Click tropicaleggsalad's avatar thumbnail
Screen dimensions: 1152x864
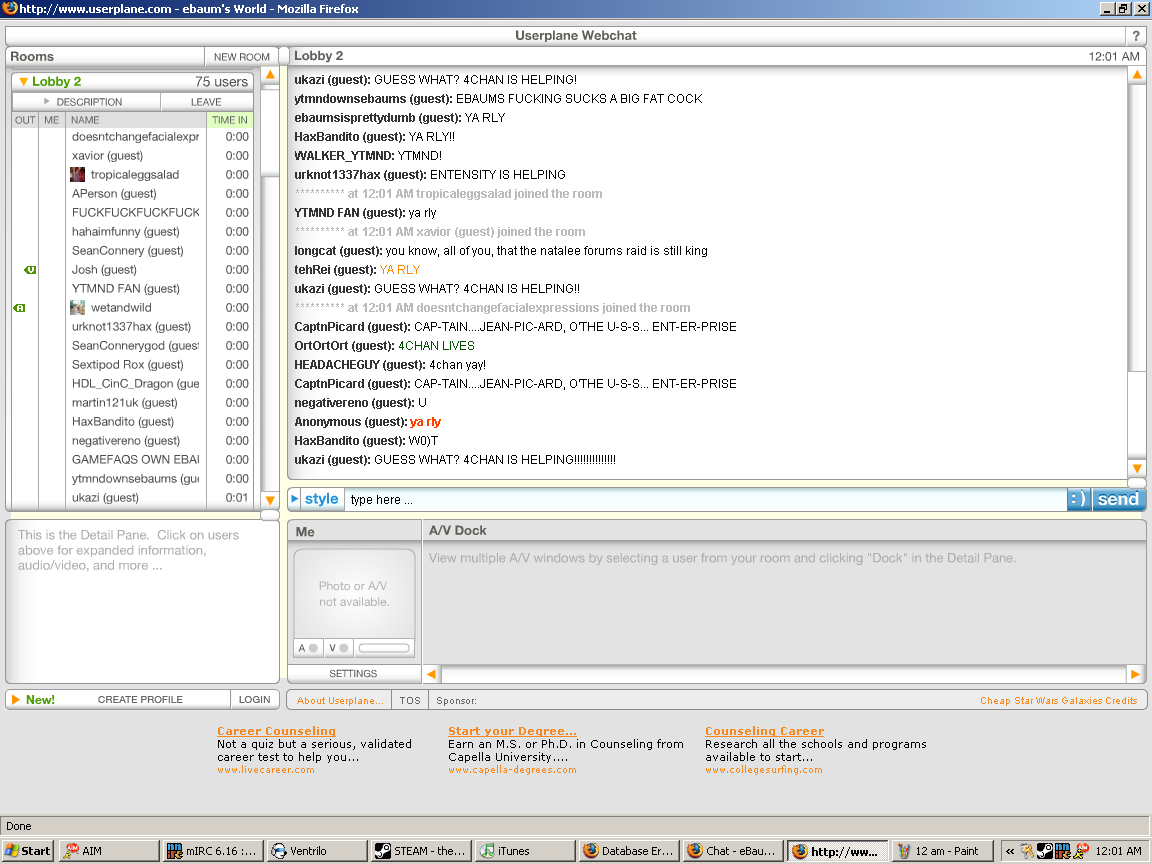(77, 175)
